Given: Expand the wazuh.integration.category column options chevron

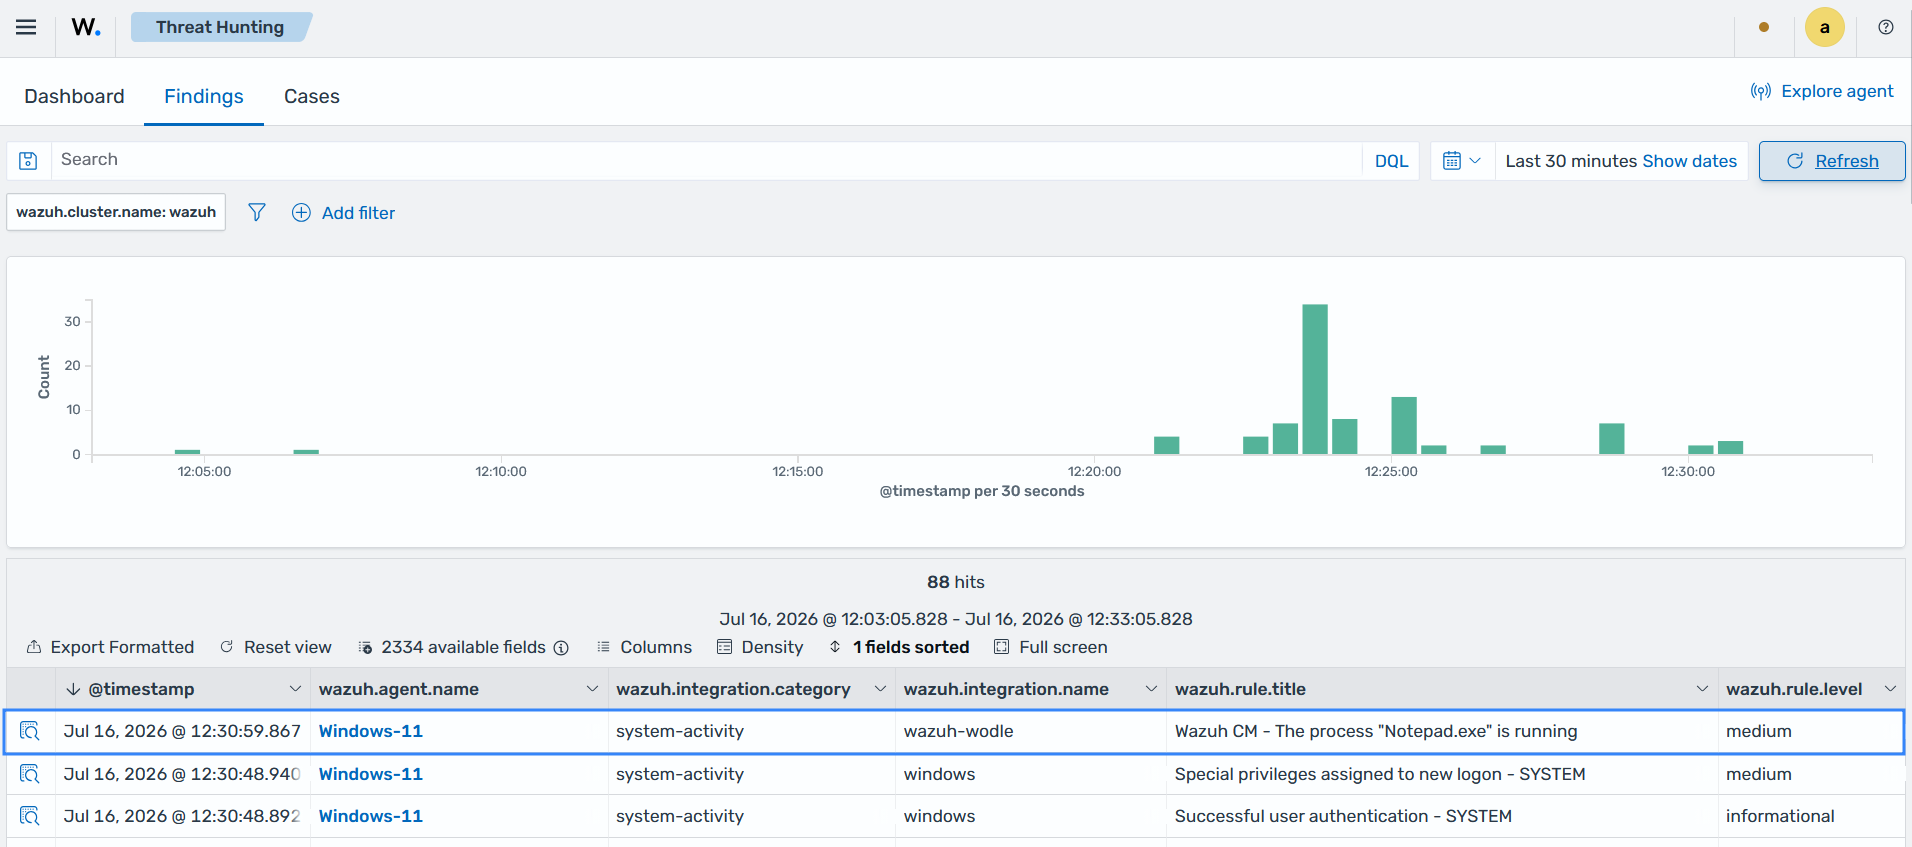Looking at the screenshot, I should pos(880,689).
